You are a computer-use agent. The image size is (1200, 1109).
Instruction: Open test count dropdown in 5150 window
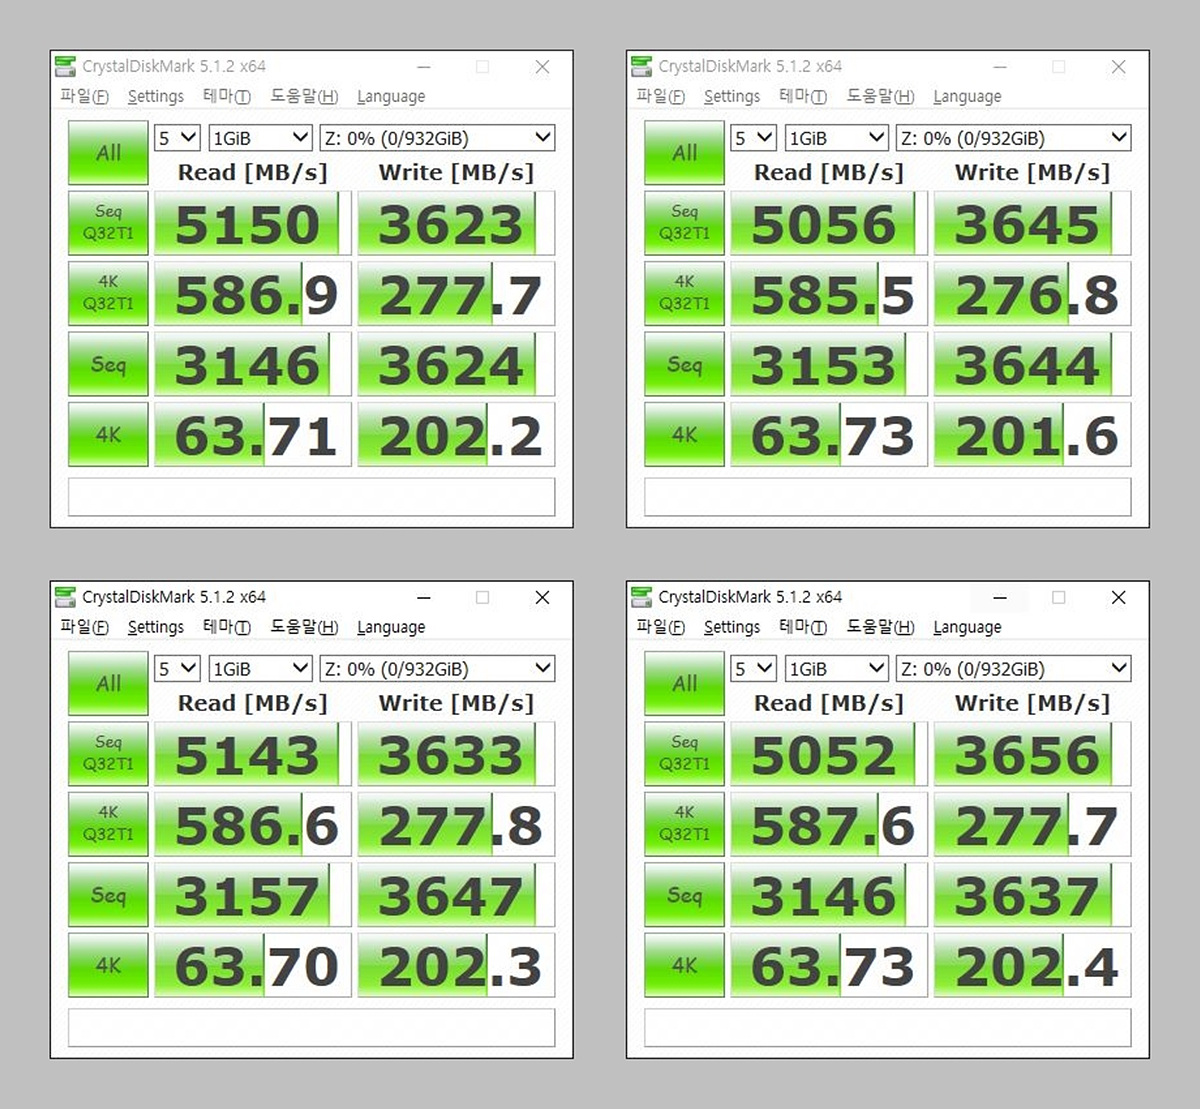click(x=177, y=138)
